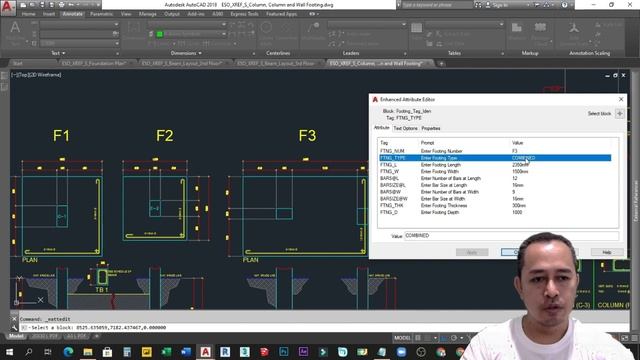This screenshot has width=640, height=360.
Task: Open Excel from taskbar
Action: tap(166, 351)
